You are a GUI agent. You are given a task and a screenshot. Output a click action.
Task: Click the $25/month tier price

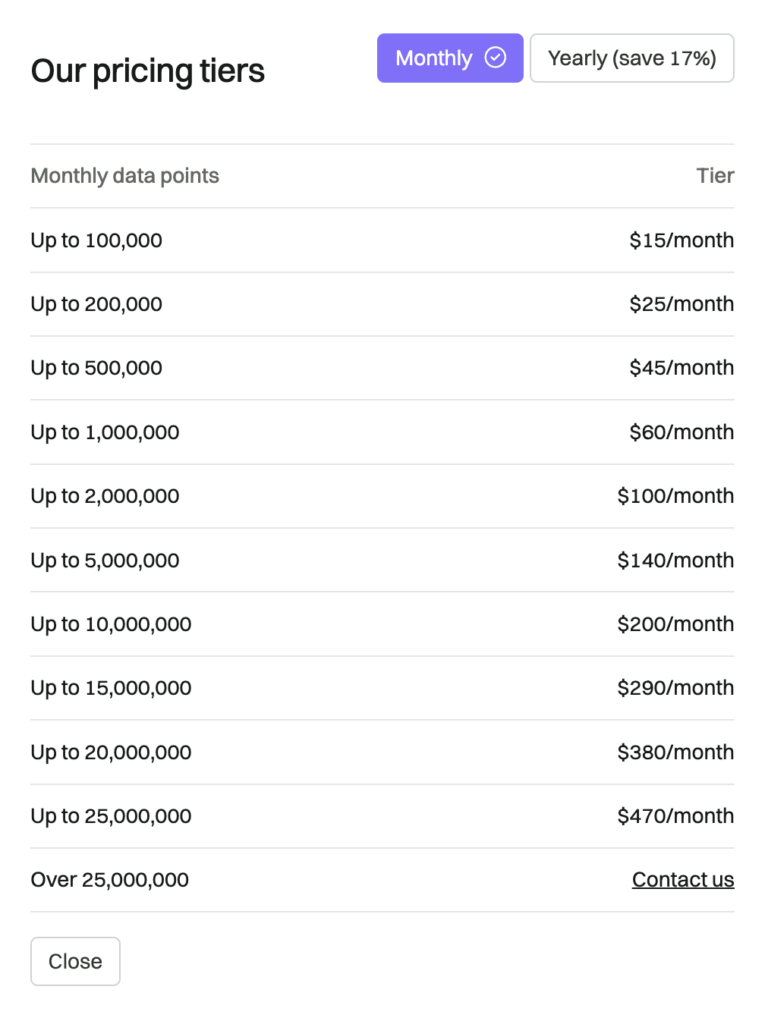(681, 304)
